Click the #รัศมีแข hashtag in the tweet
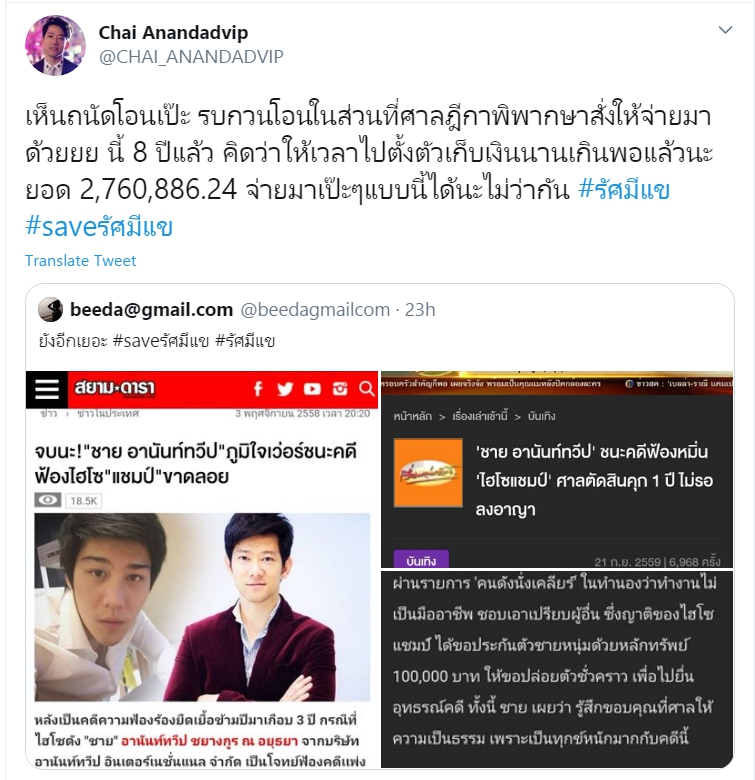 click(x=624, y=190)
